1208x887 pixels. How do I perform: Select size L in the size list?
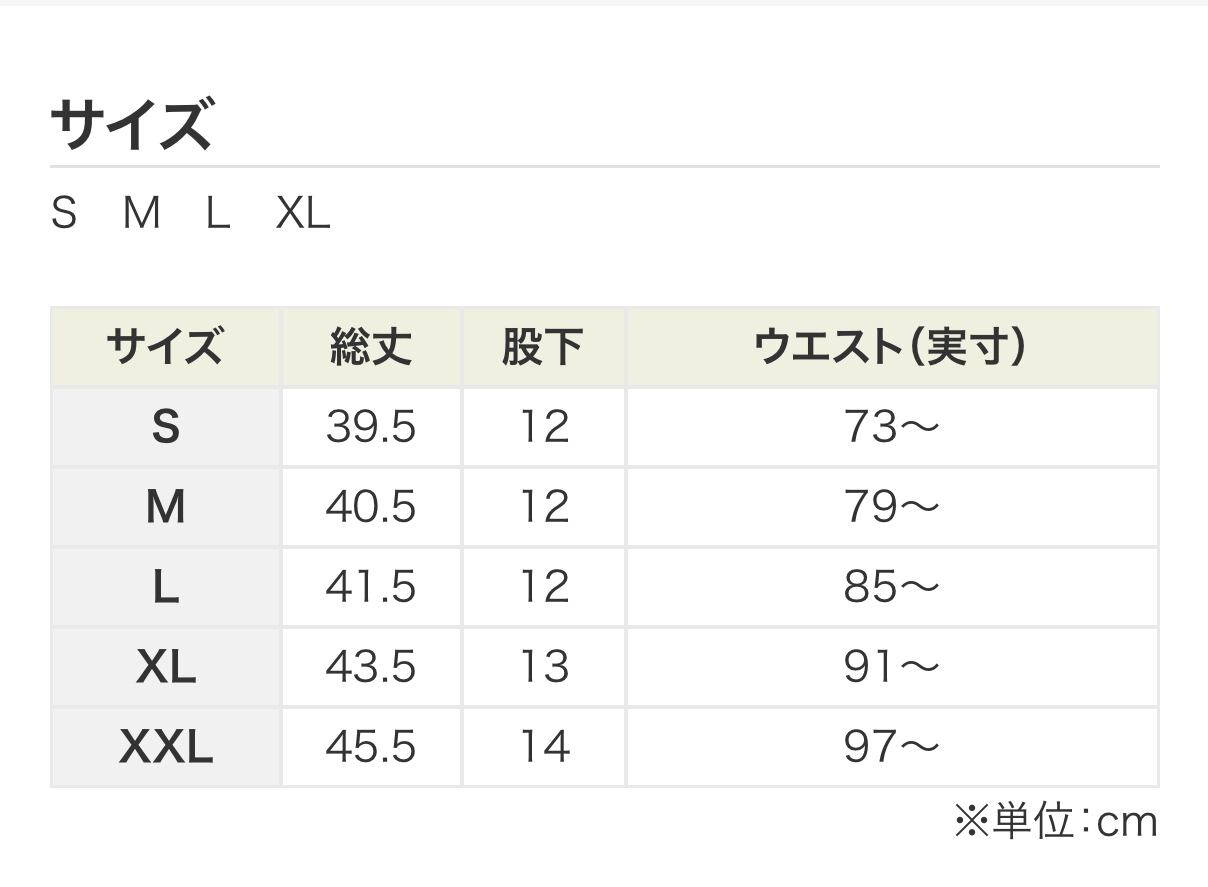(218, 214)
